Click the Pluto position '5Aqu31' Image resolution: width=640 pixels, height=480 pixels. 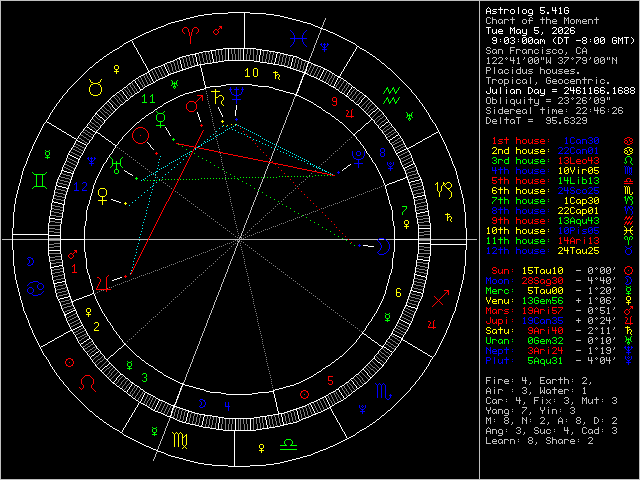(545, 361)
